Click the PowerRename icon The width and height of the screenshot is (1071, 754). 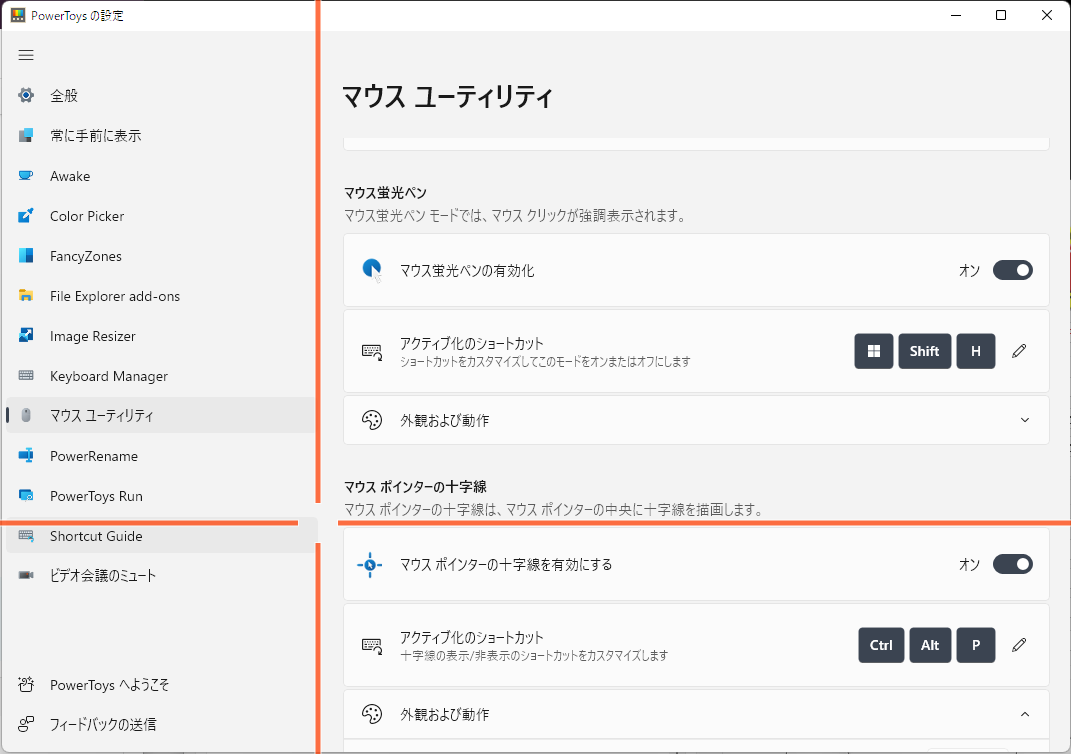[26, 456]
